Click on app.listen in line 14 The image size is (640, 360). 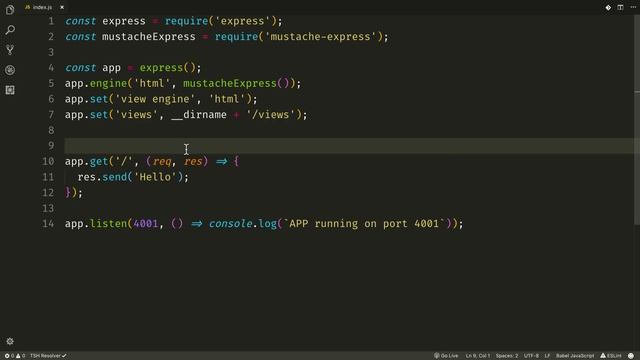(96, 224)
